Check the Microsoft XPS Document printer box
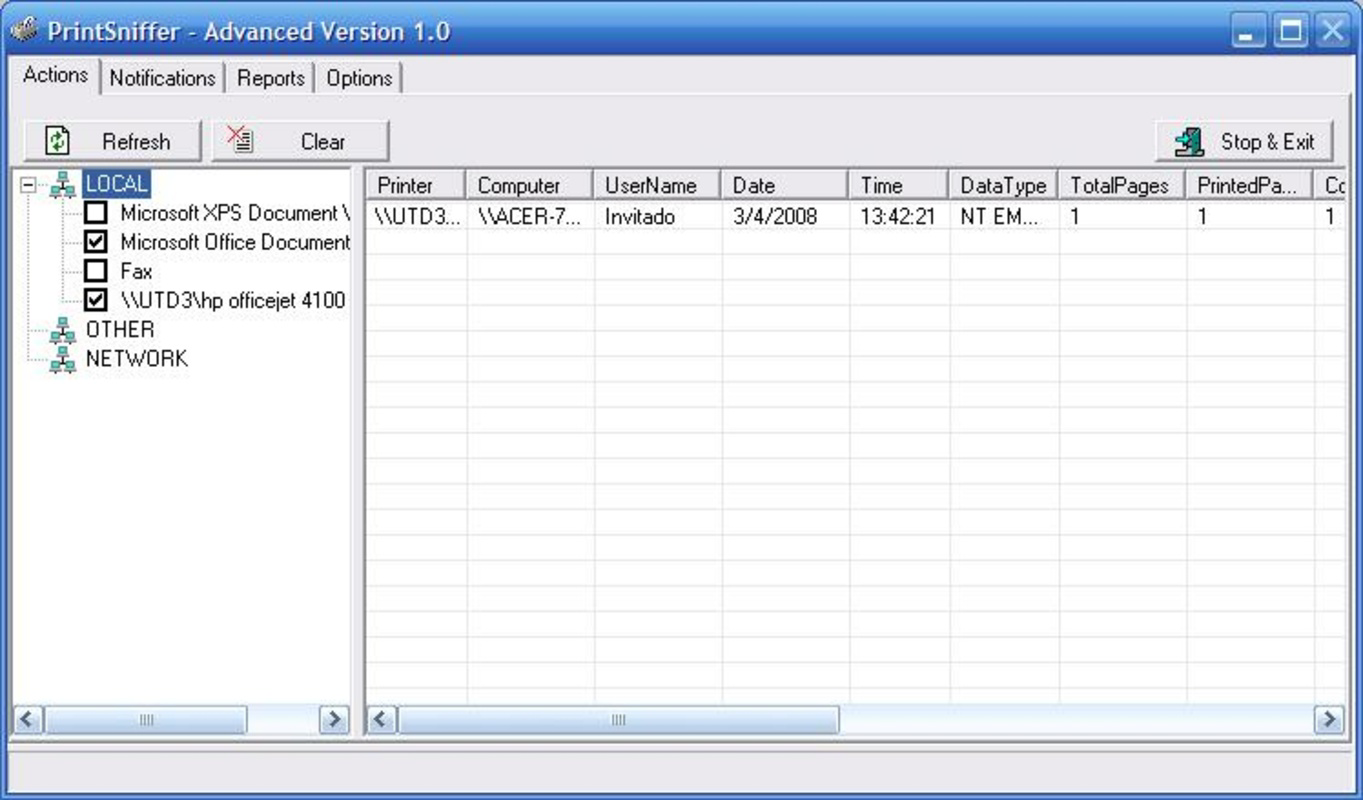 coord(96,213)
